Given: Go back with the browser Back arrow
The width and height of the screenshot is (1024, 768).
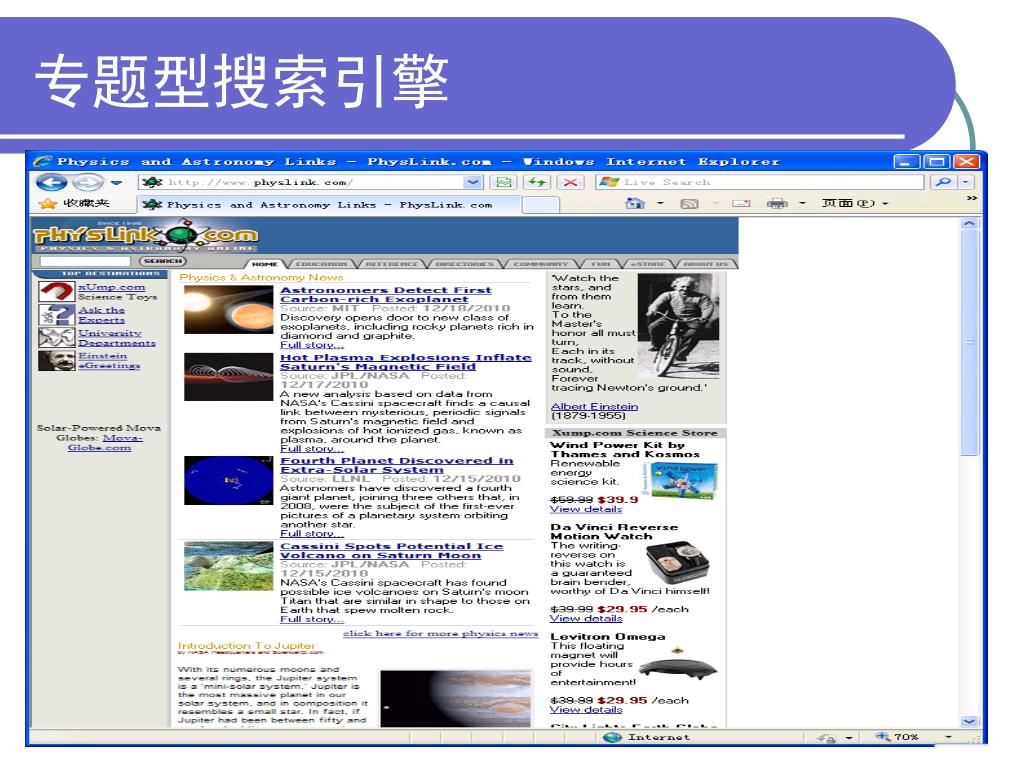Looking at the screenshot, I should pos(52,182).
